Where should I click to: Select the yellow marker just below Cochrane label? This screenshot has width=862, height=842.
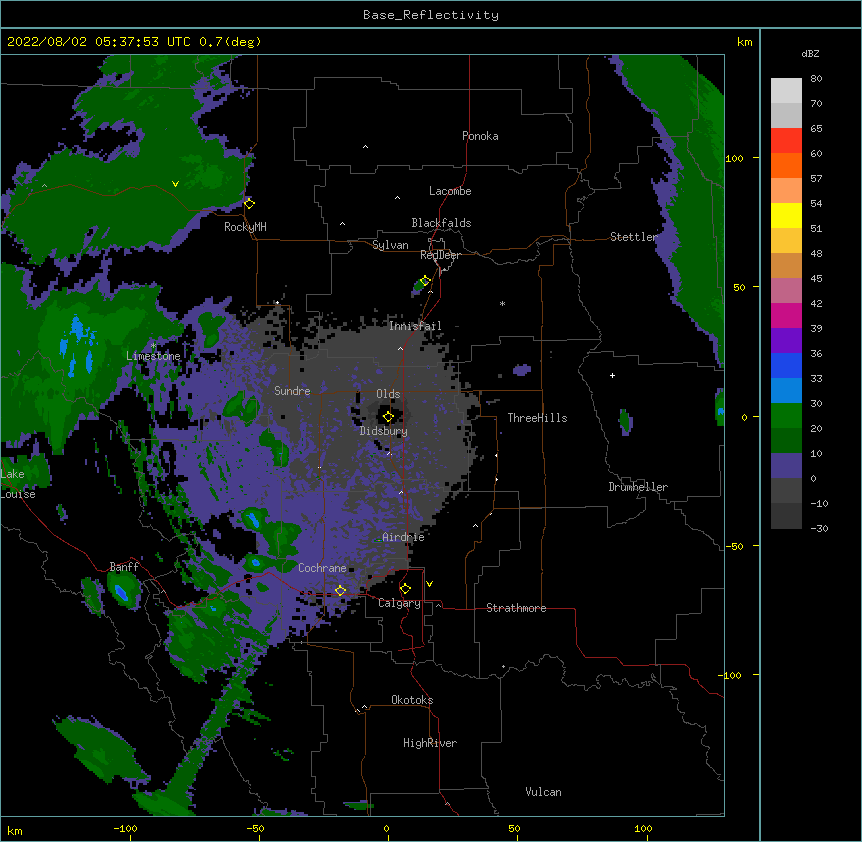tap(340, 590)
